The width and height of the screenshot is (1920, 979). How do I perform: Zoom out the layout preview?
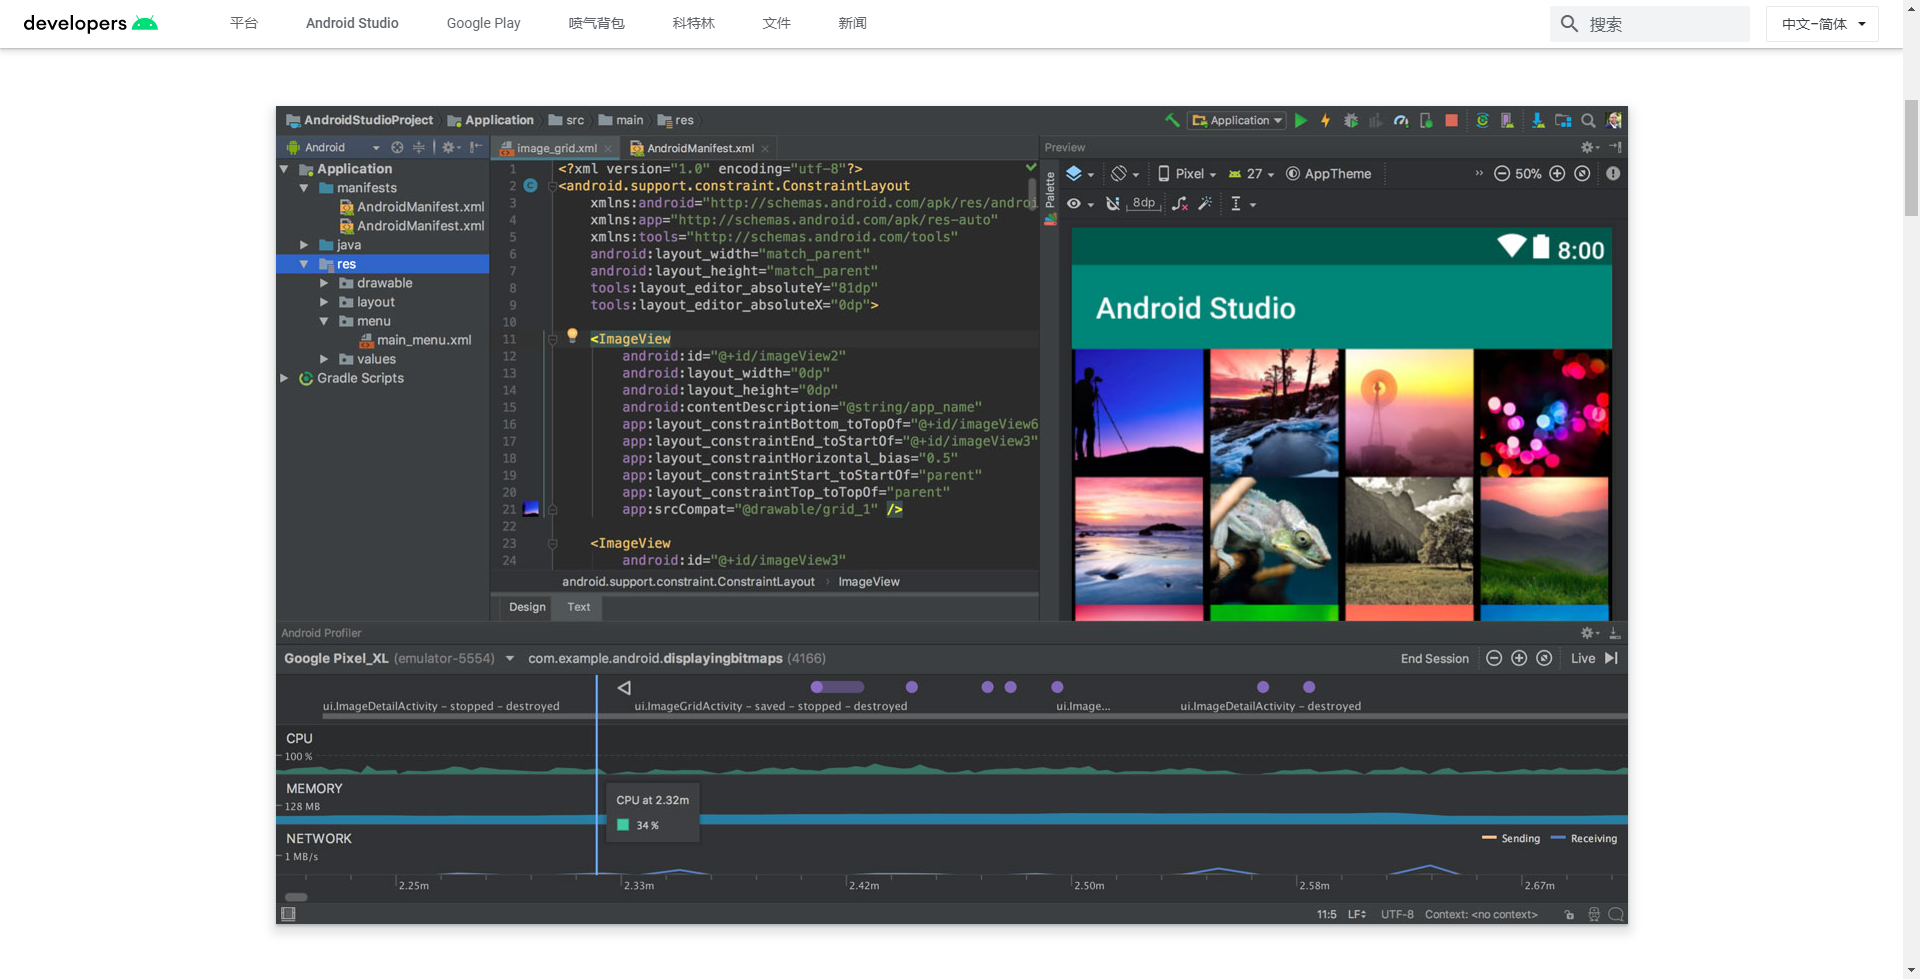click(1501, 173)
